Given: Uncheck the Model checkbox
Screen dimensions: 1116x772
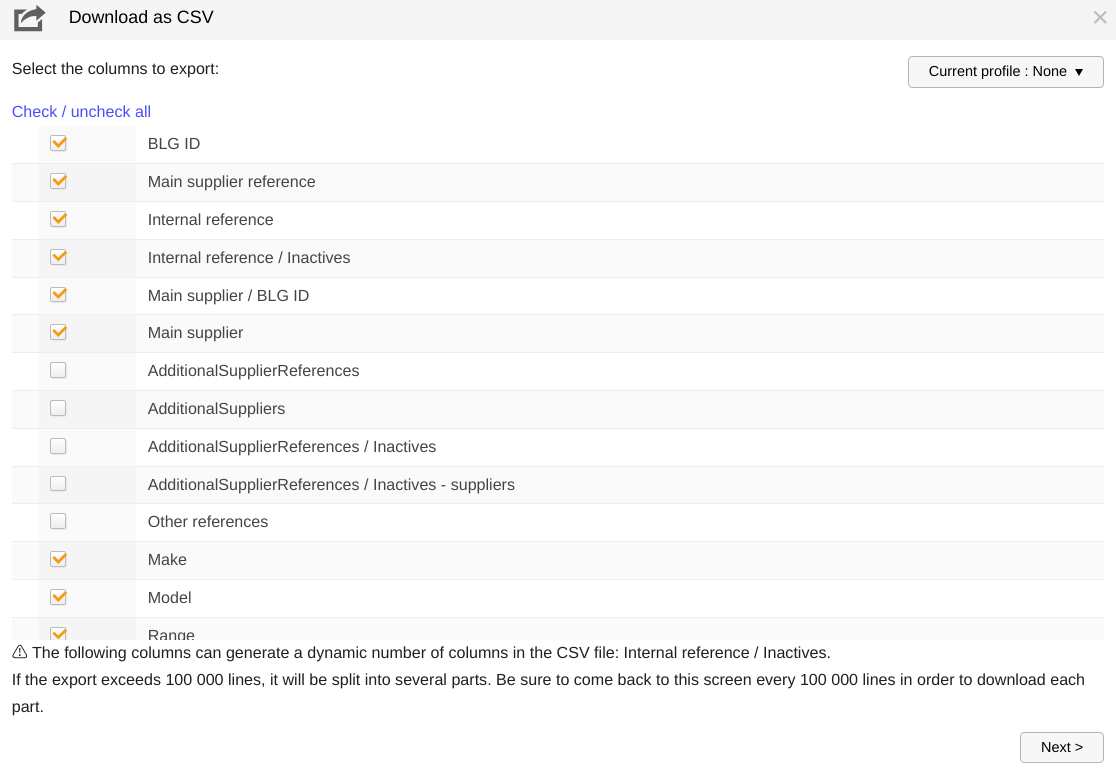Looking at the screenshot, I should tap(58, 597).
